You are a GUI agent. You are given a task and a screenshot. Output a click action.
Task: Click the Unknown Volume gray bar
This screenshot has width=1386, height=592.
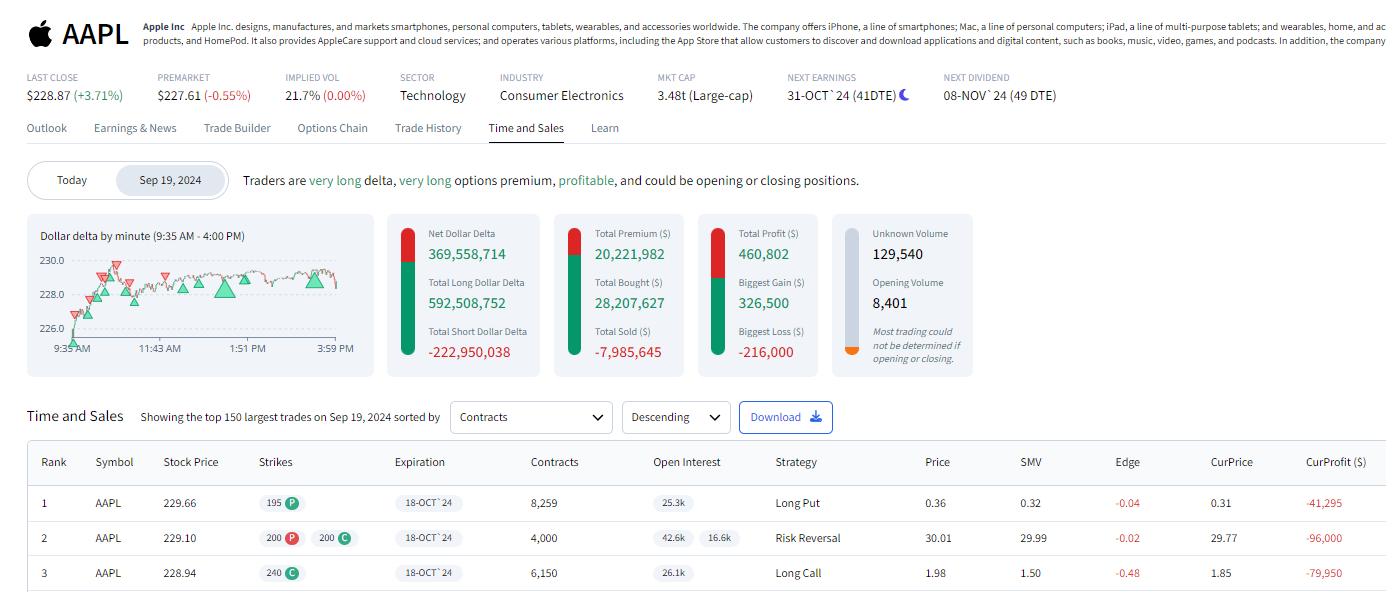coord(852,292)
